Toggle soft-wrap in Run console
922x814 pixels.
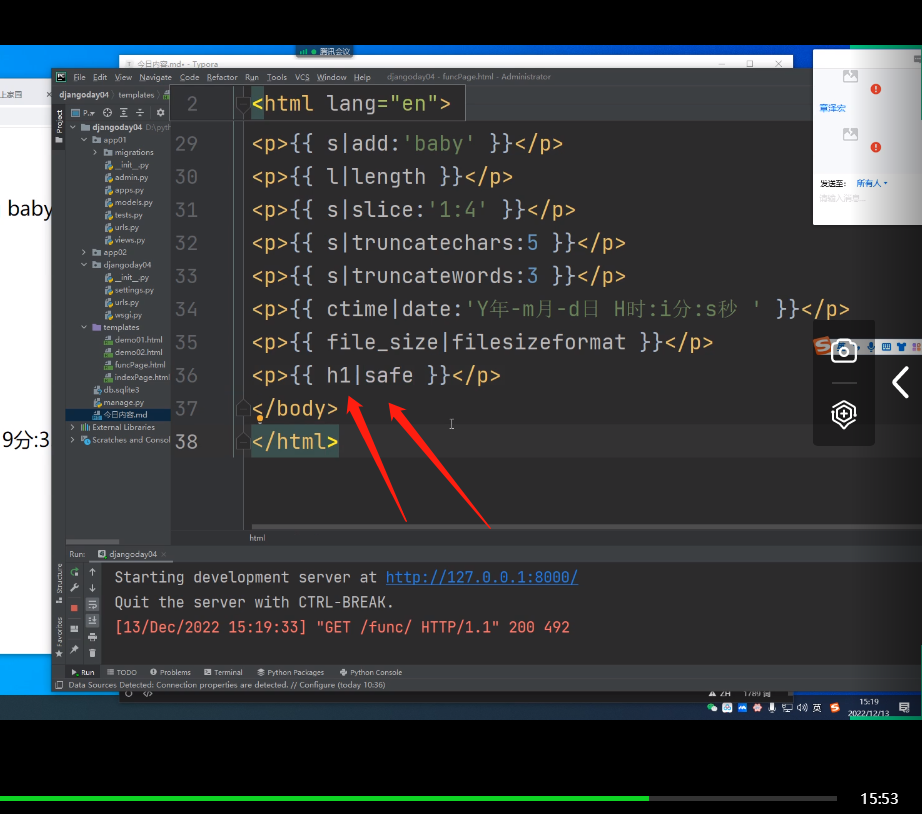92,604
